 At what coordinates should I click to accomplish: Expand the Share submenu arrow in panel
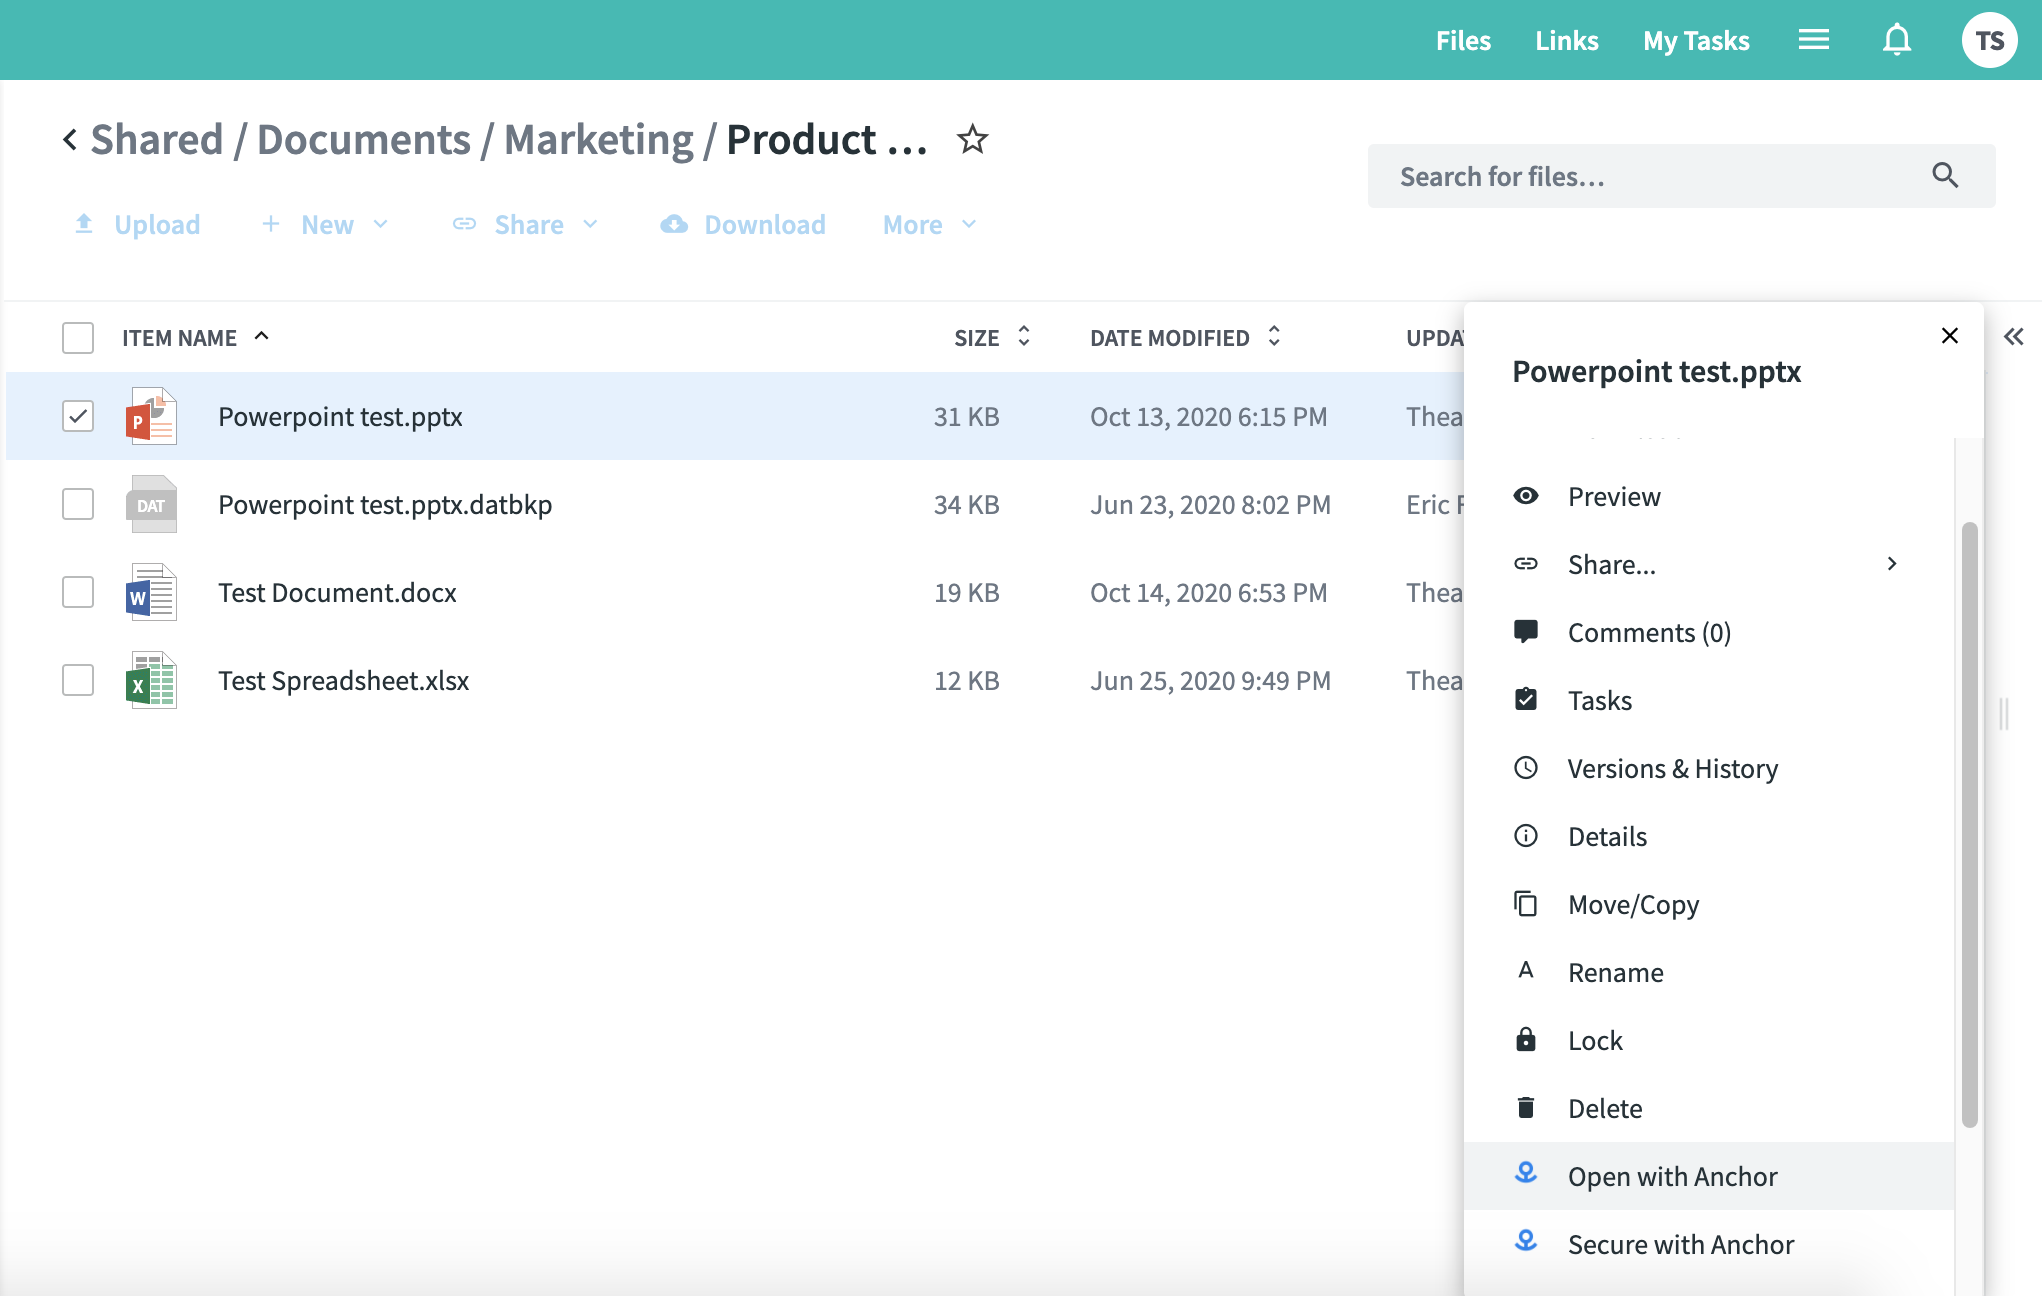(1891, 564)
